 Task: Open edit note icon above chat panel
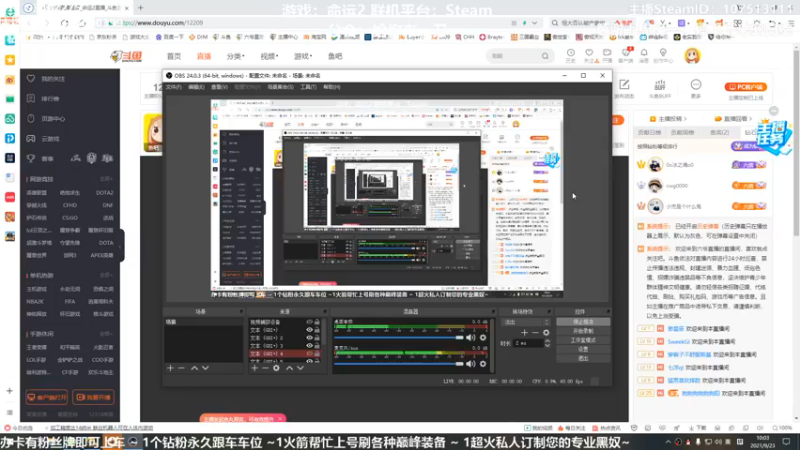624,85
